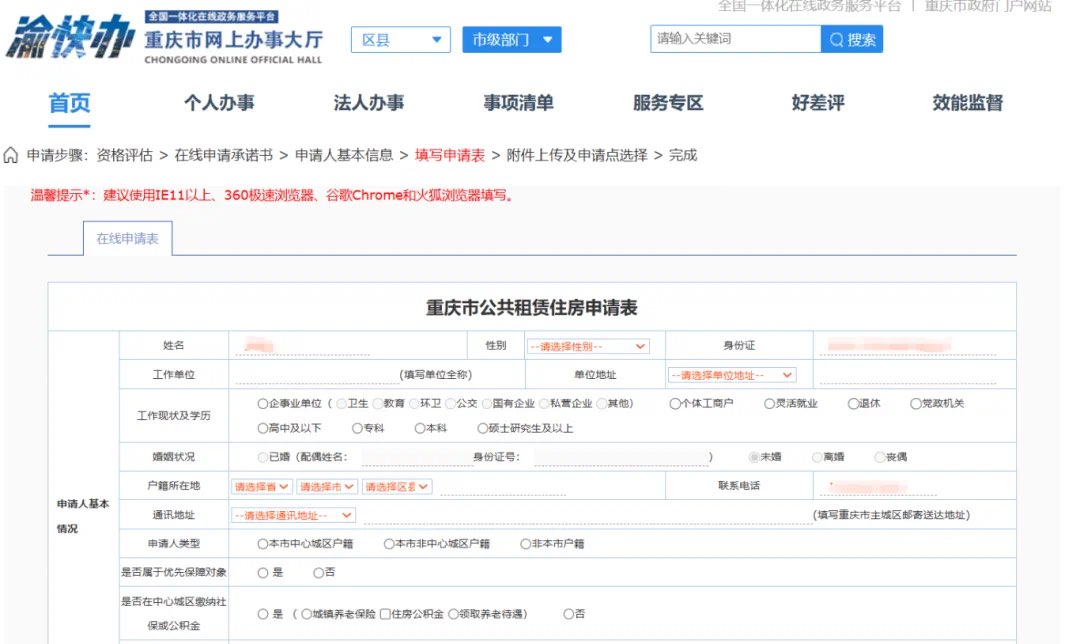
Task: Open the 请选择省 province dropdown
Action: [262, 487]
